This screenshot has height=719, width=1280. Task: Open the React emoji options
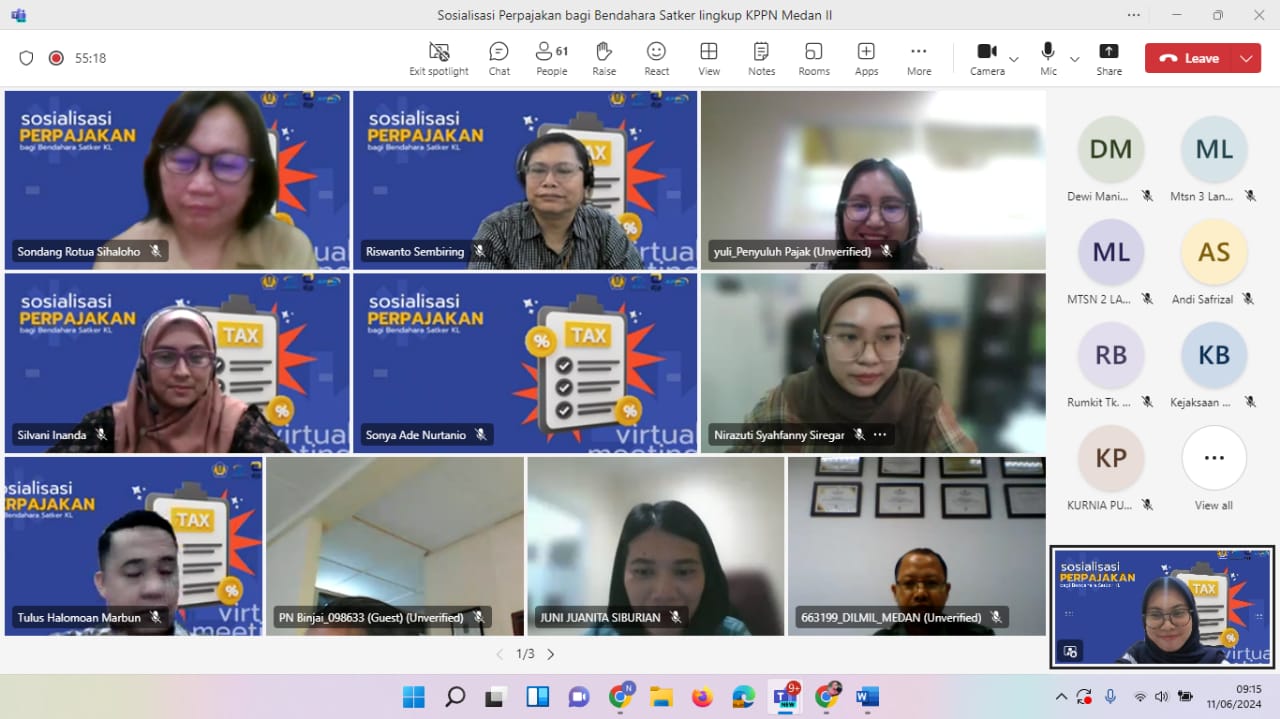[x=656, y=58]
